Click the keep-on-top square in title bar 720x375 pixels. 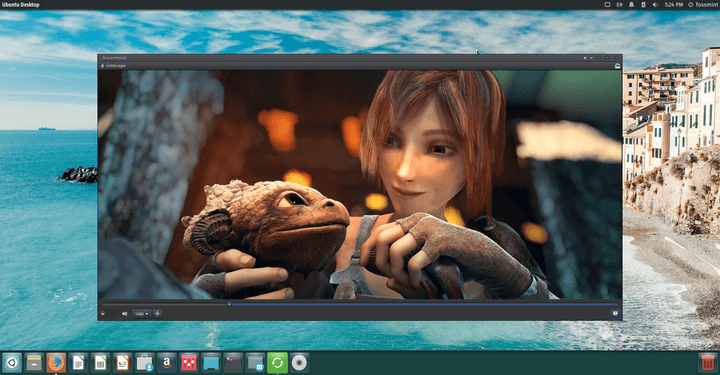(x=585, y=58)
